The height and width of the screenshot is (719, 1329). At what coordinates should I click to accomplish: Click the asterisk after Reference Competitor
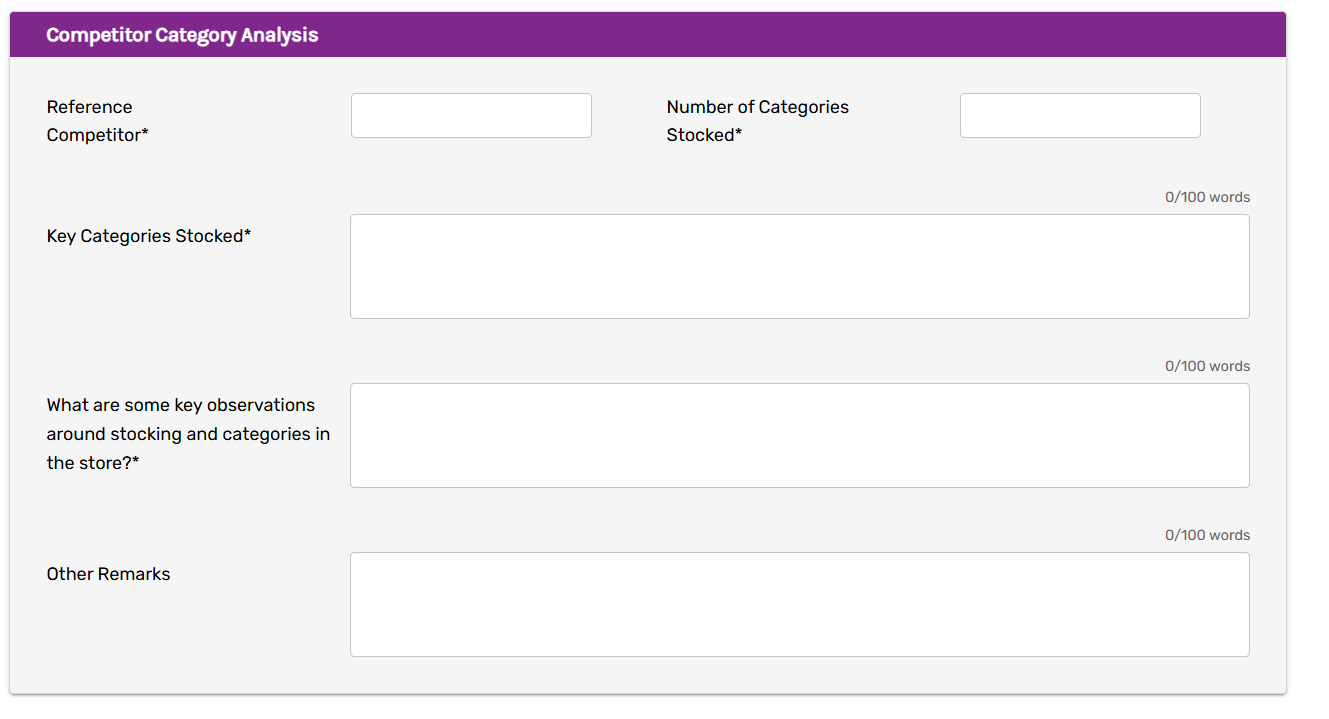pyautogui.click(x=145, y=134)
